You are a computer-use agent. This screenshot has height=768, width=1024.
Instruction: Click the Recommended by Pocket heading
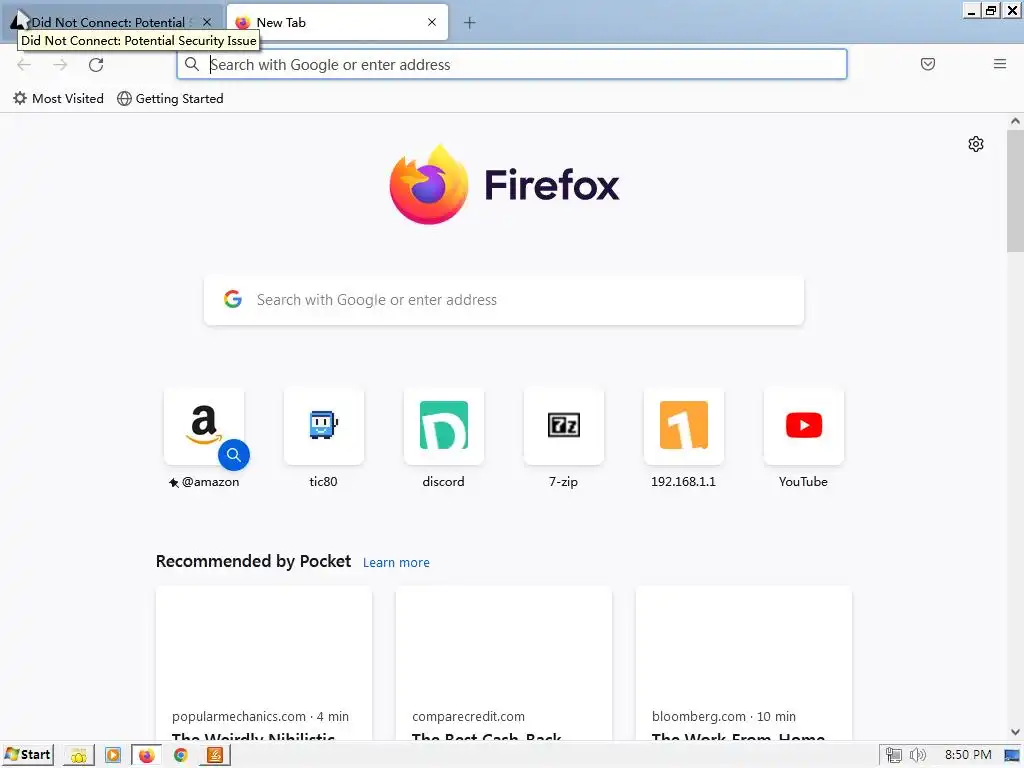pyautogui.click(x=253, y=562)
